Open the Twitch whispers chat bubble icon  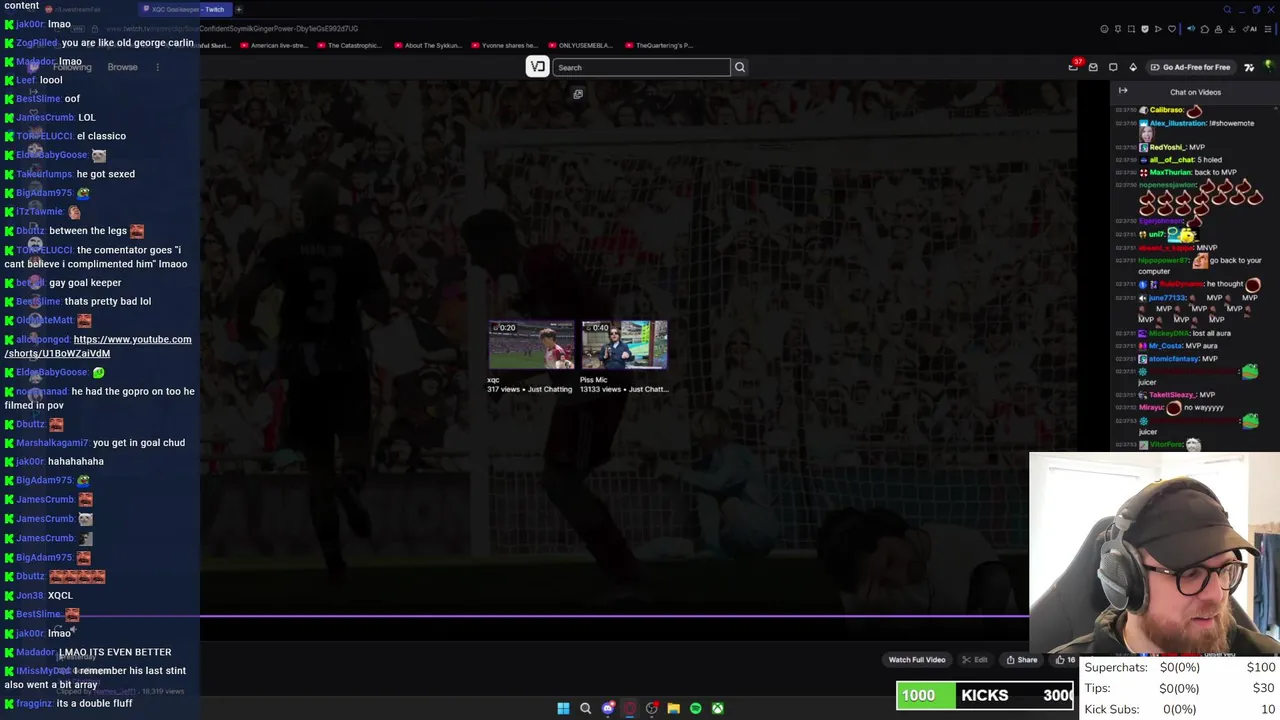(1113, 67)
